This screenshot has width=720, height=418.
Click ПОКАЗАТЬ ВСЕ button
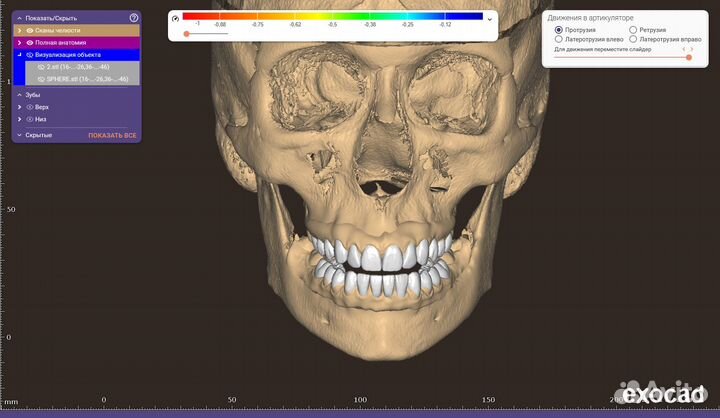click(112, 135)
